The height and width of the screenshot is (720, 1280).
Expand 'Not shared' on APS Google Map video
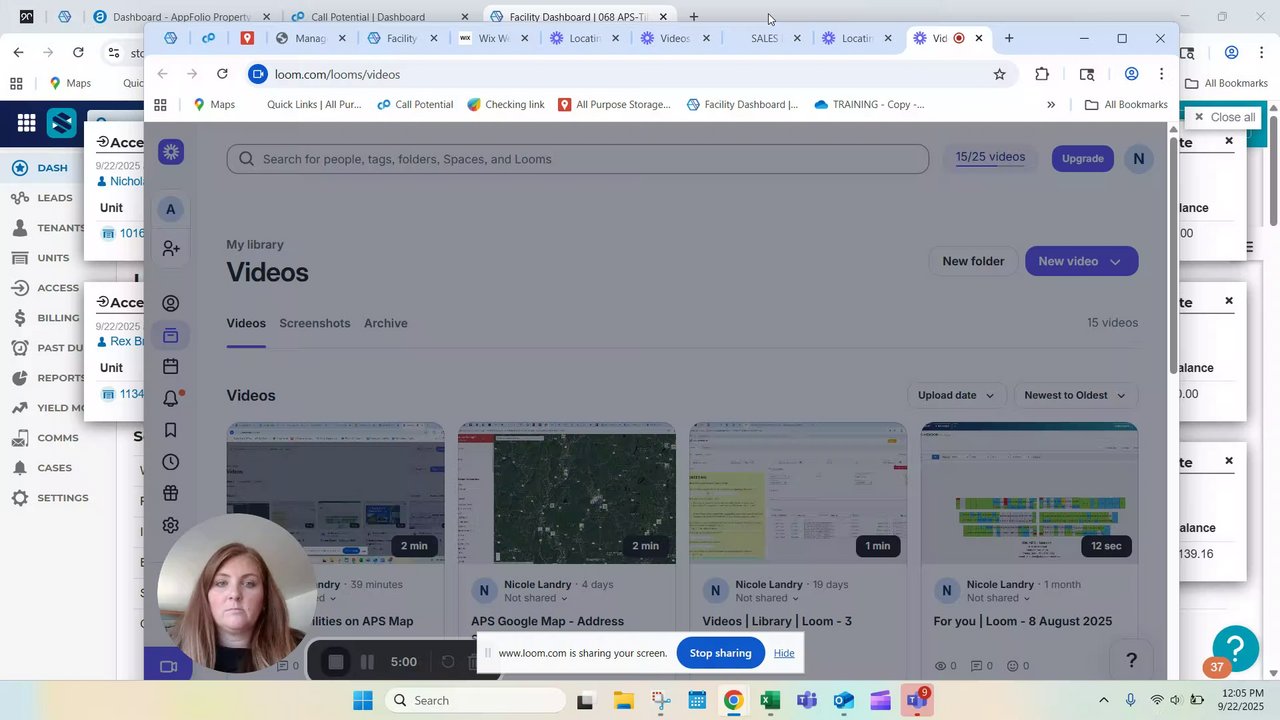coord(536,598)
